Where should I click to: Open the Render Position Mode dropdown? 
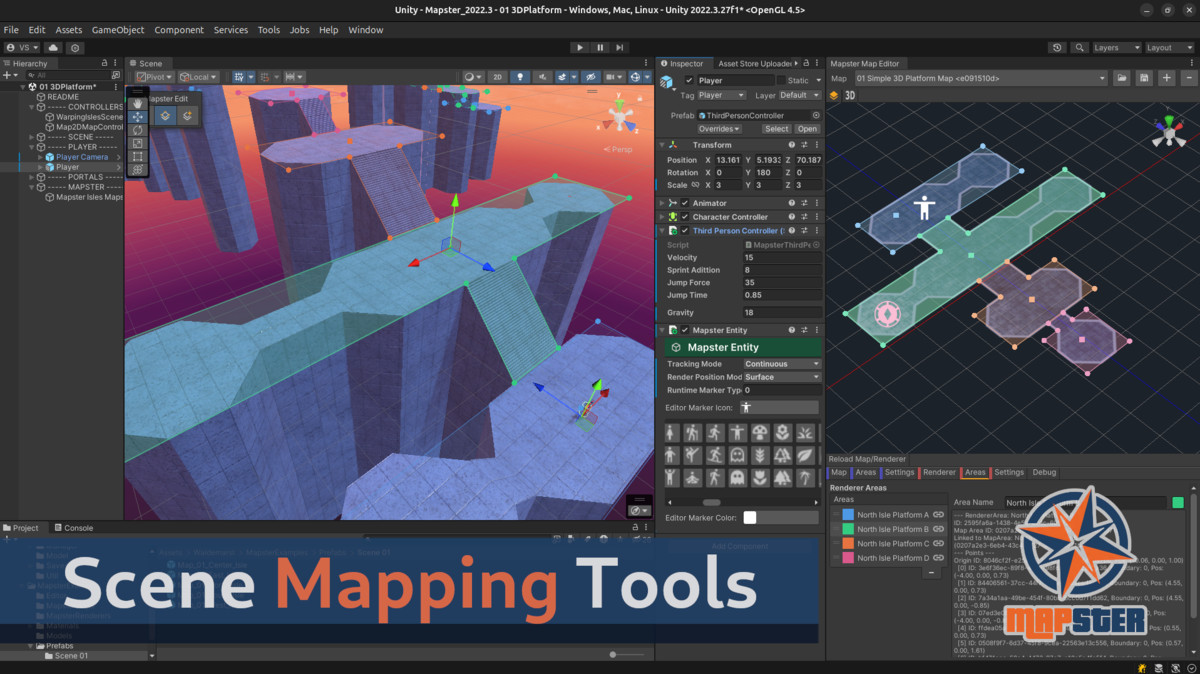pos(782,377)
